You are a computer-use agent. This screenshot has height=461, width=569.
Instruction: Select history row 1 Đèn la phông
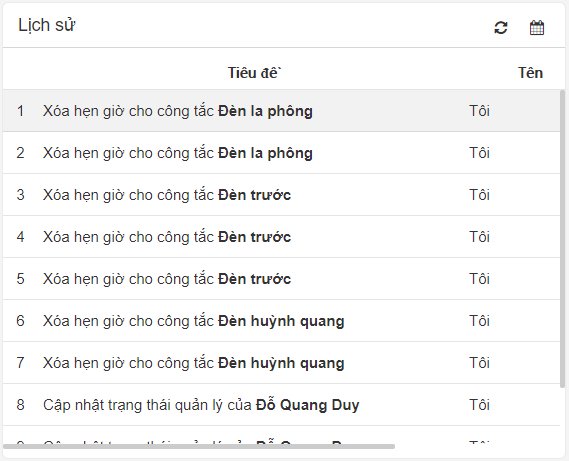282,111
